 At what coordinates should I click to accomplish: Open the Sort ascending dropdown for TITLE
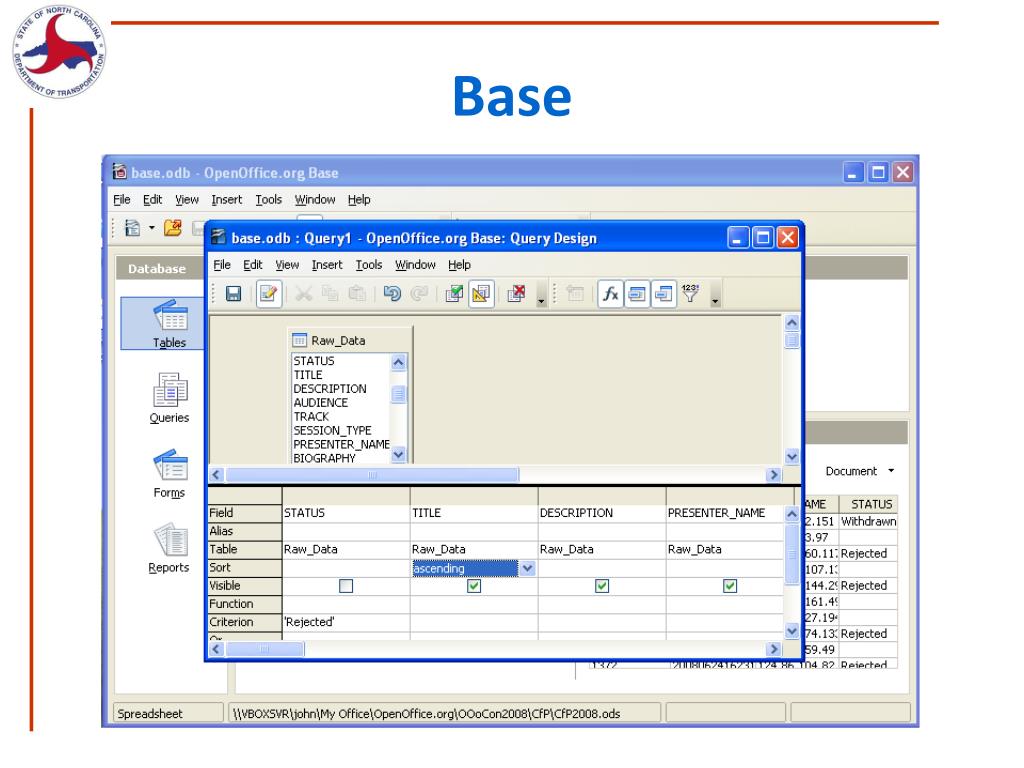tap(528, 568)
